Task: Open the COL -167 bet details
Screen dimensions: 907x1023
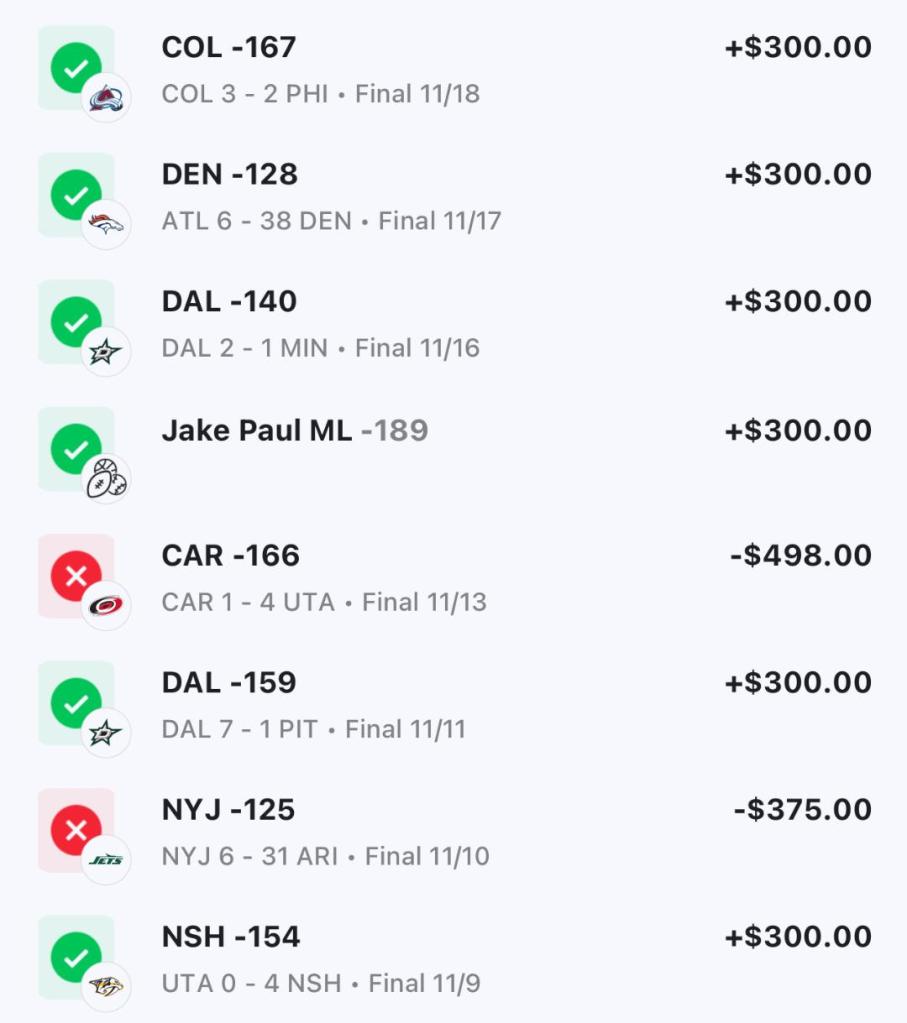Action: pyautogui.click(x=229, y=47)
